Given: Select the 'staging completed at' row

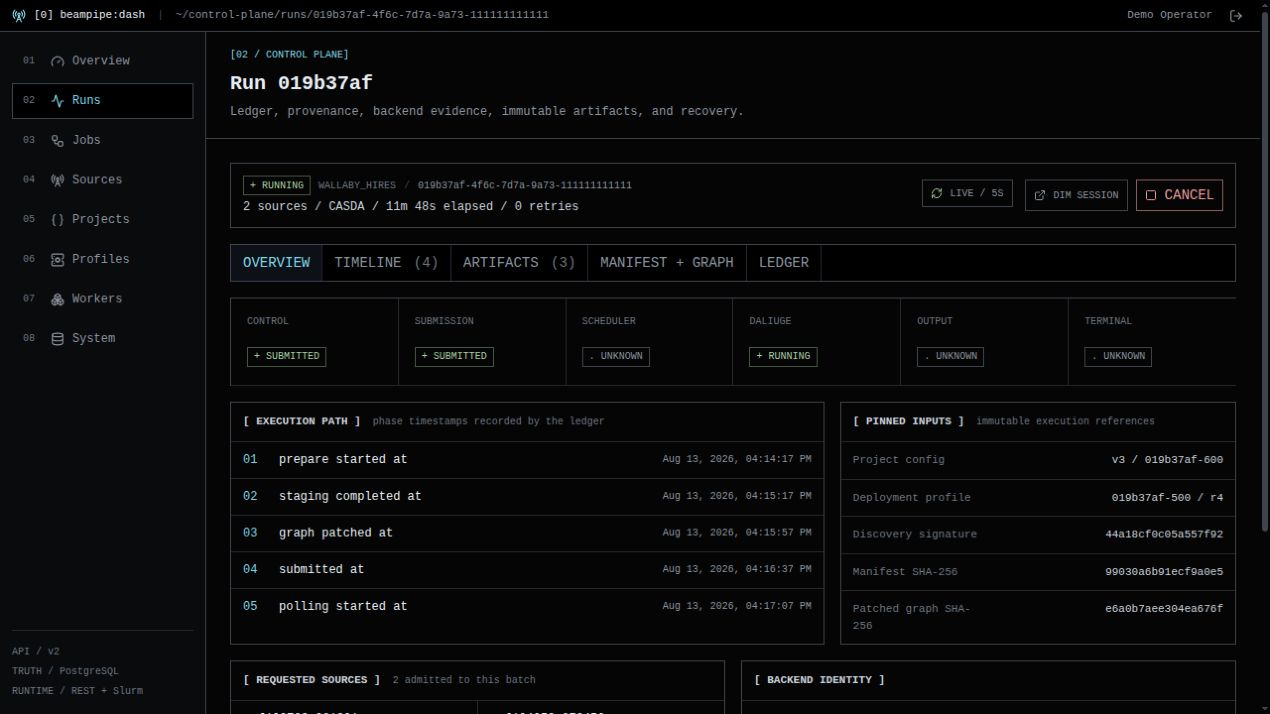Looking at the screenshot, I should [x=527, y=496].
